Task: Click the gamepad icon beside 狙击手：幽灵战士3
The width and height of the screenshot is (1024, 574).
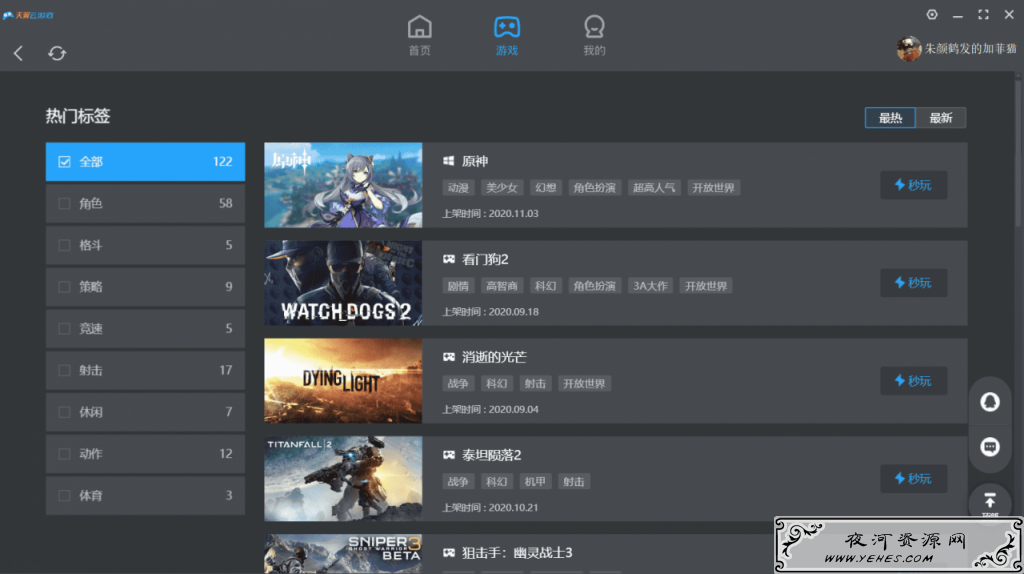Action: 449,553
